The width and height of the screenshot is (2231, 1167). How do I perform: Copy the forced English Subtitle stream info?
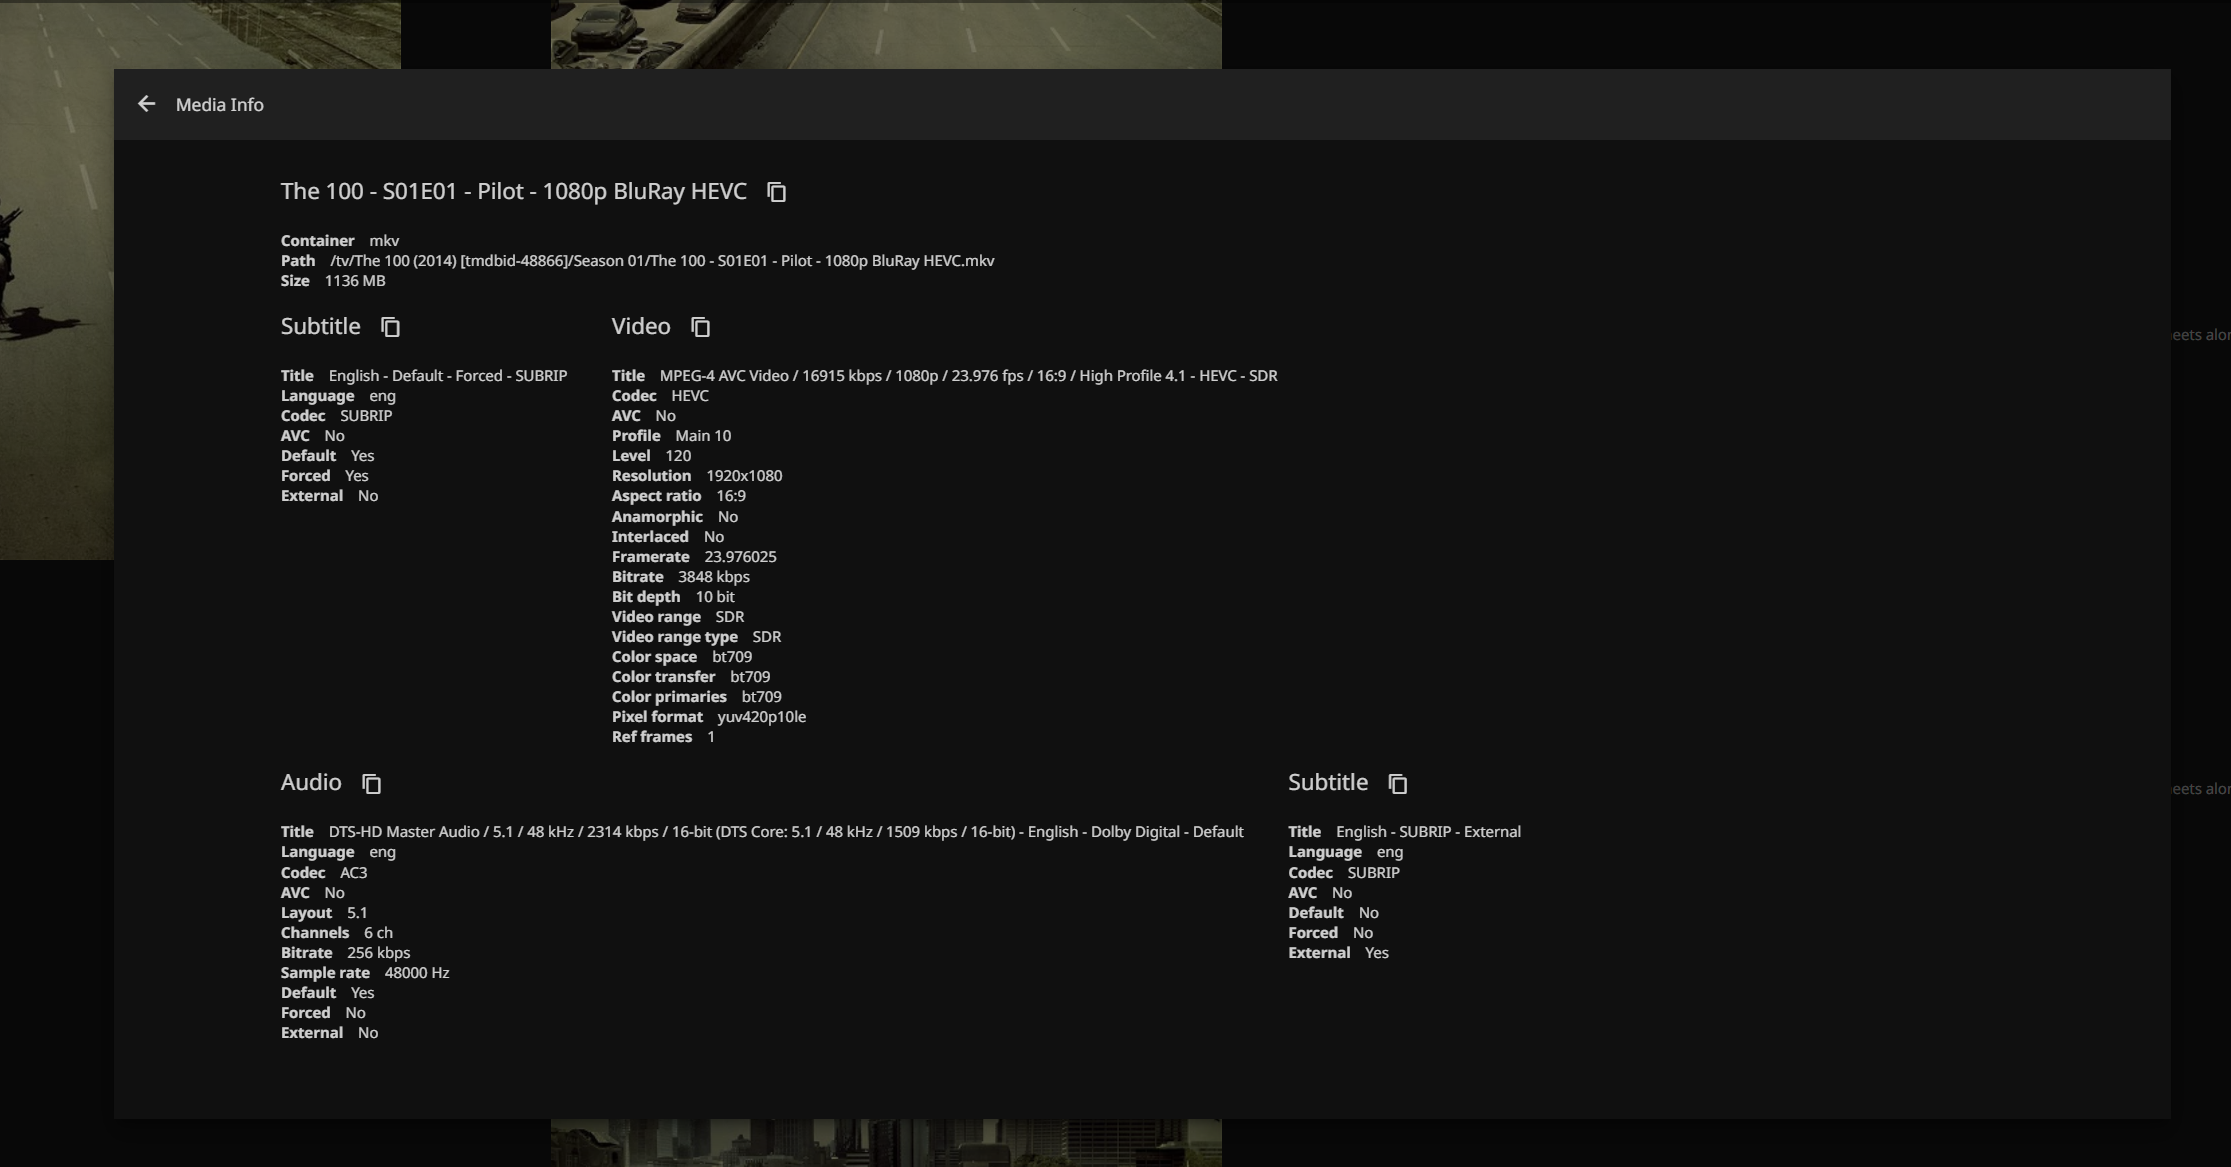coord(390,327)
